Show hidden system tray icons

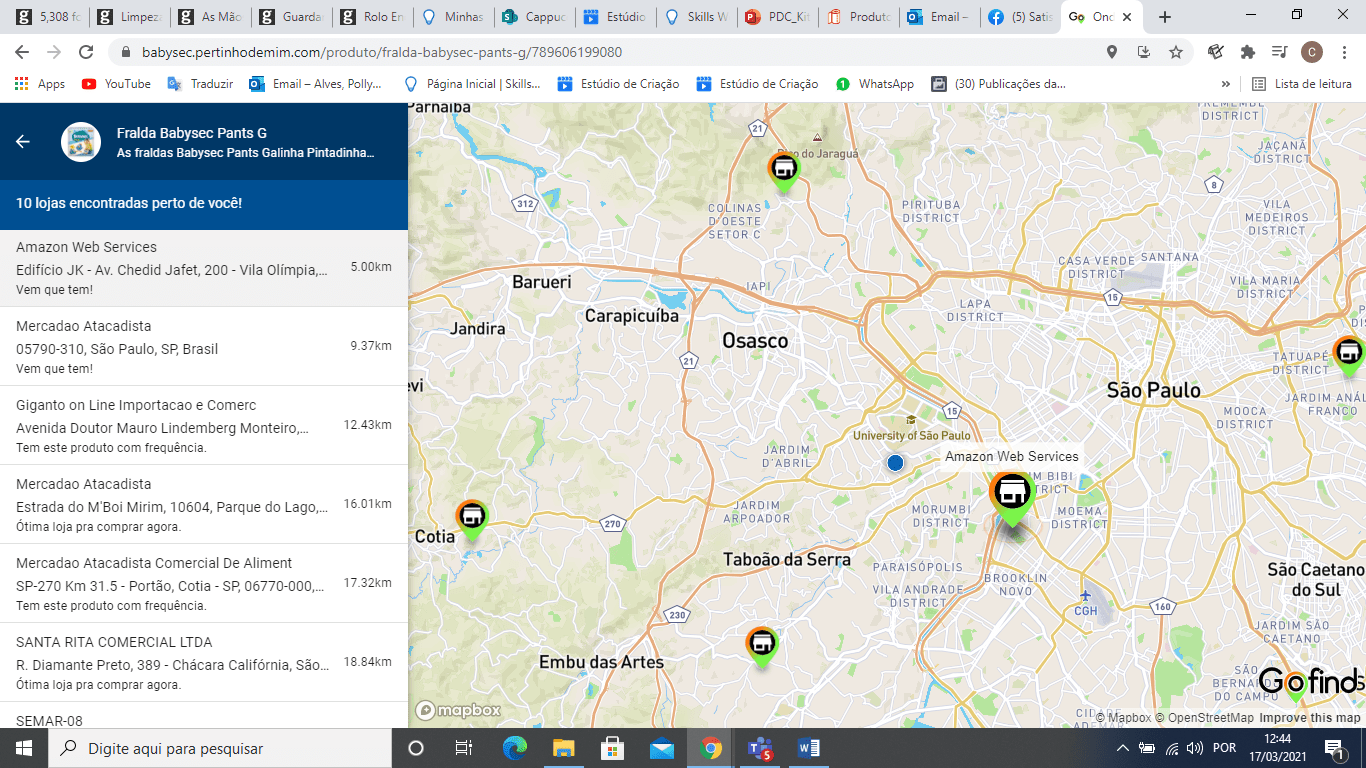coord(1123,748)
